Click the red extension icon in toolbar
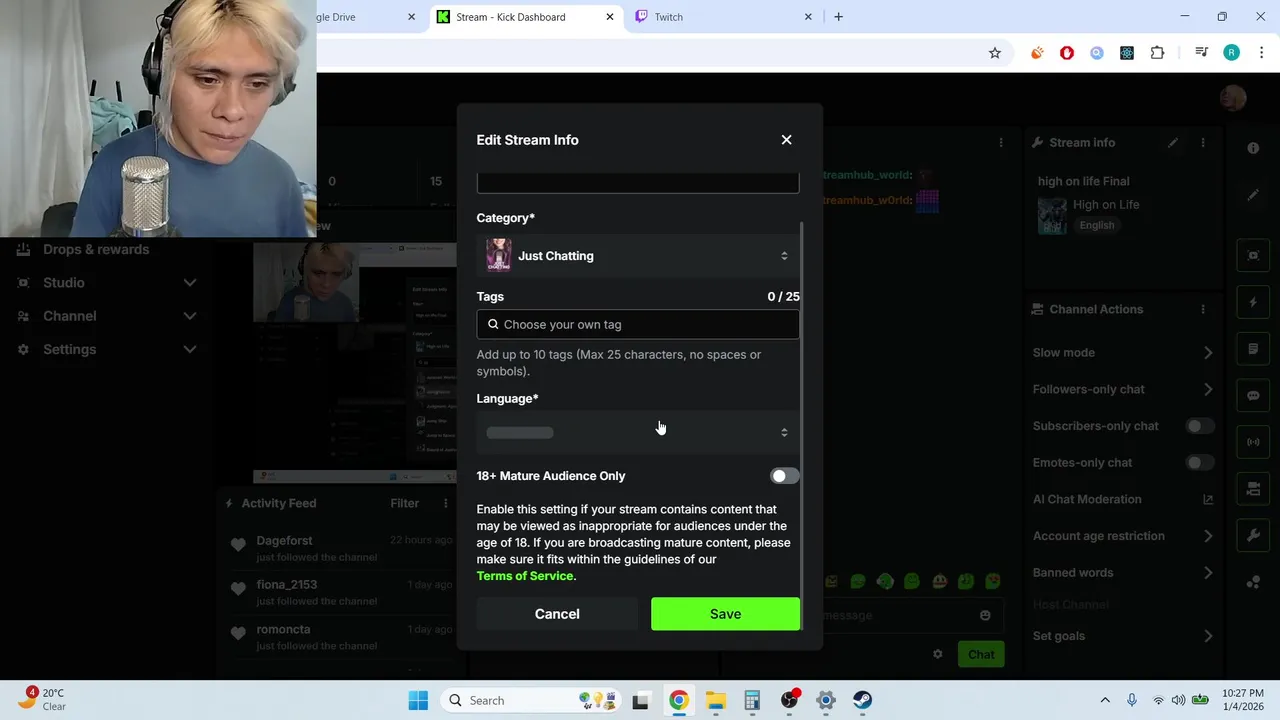The width and height of the screenshot is (1280, 720). point(1067,53)
